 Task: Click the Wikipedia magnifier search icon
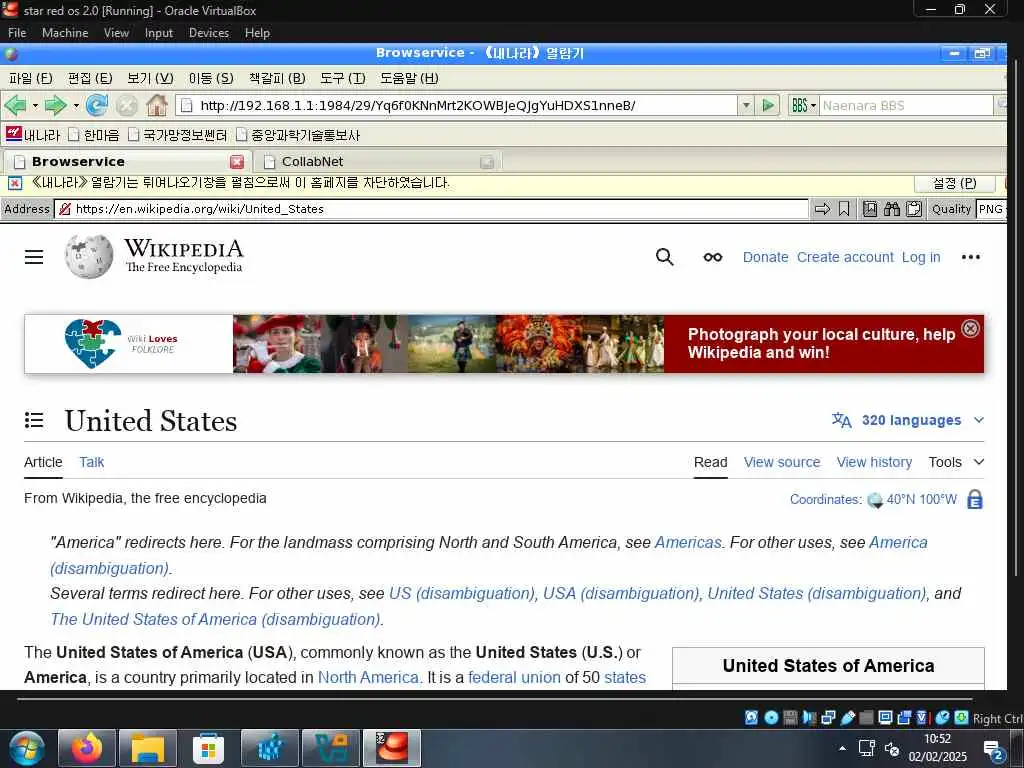click(x=664, y=257)
